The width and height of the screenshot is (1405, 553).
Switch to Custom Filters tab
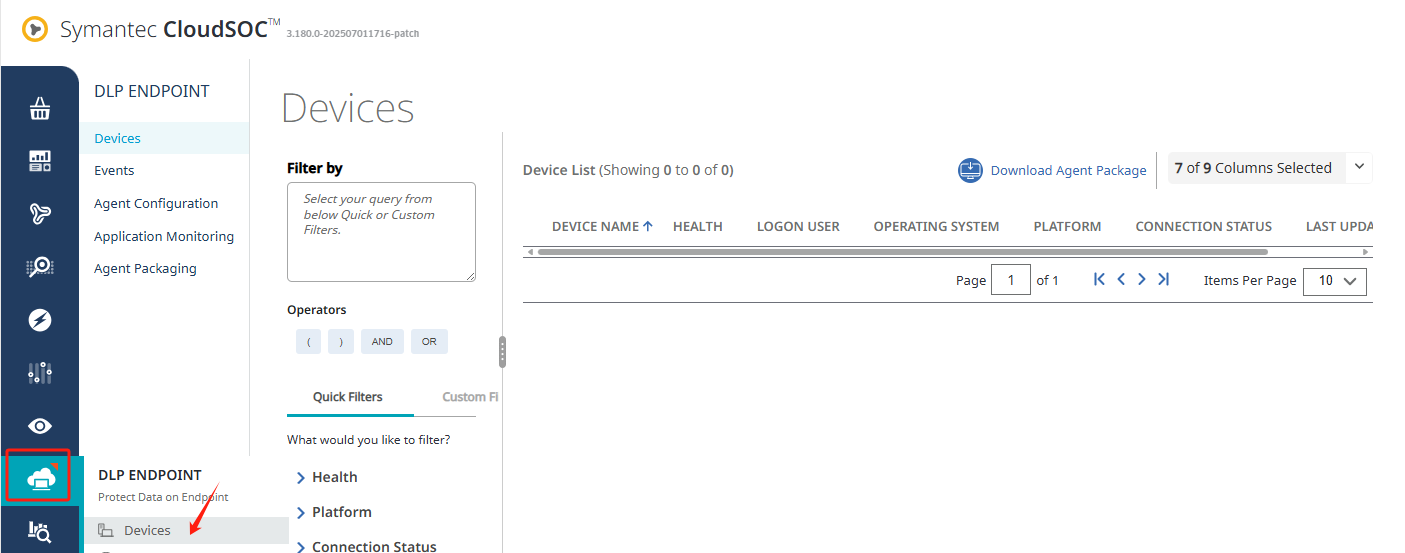point(470,397)
